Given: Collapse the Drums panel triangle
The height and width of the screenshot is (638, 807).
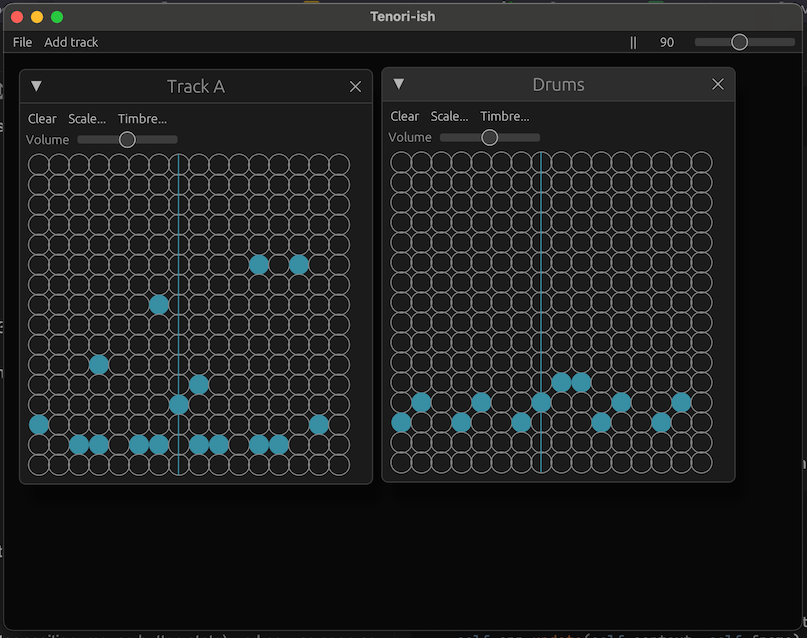Looking at the screenshot, I should [x=399, y=85].
